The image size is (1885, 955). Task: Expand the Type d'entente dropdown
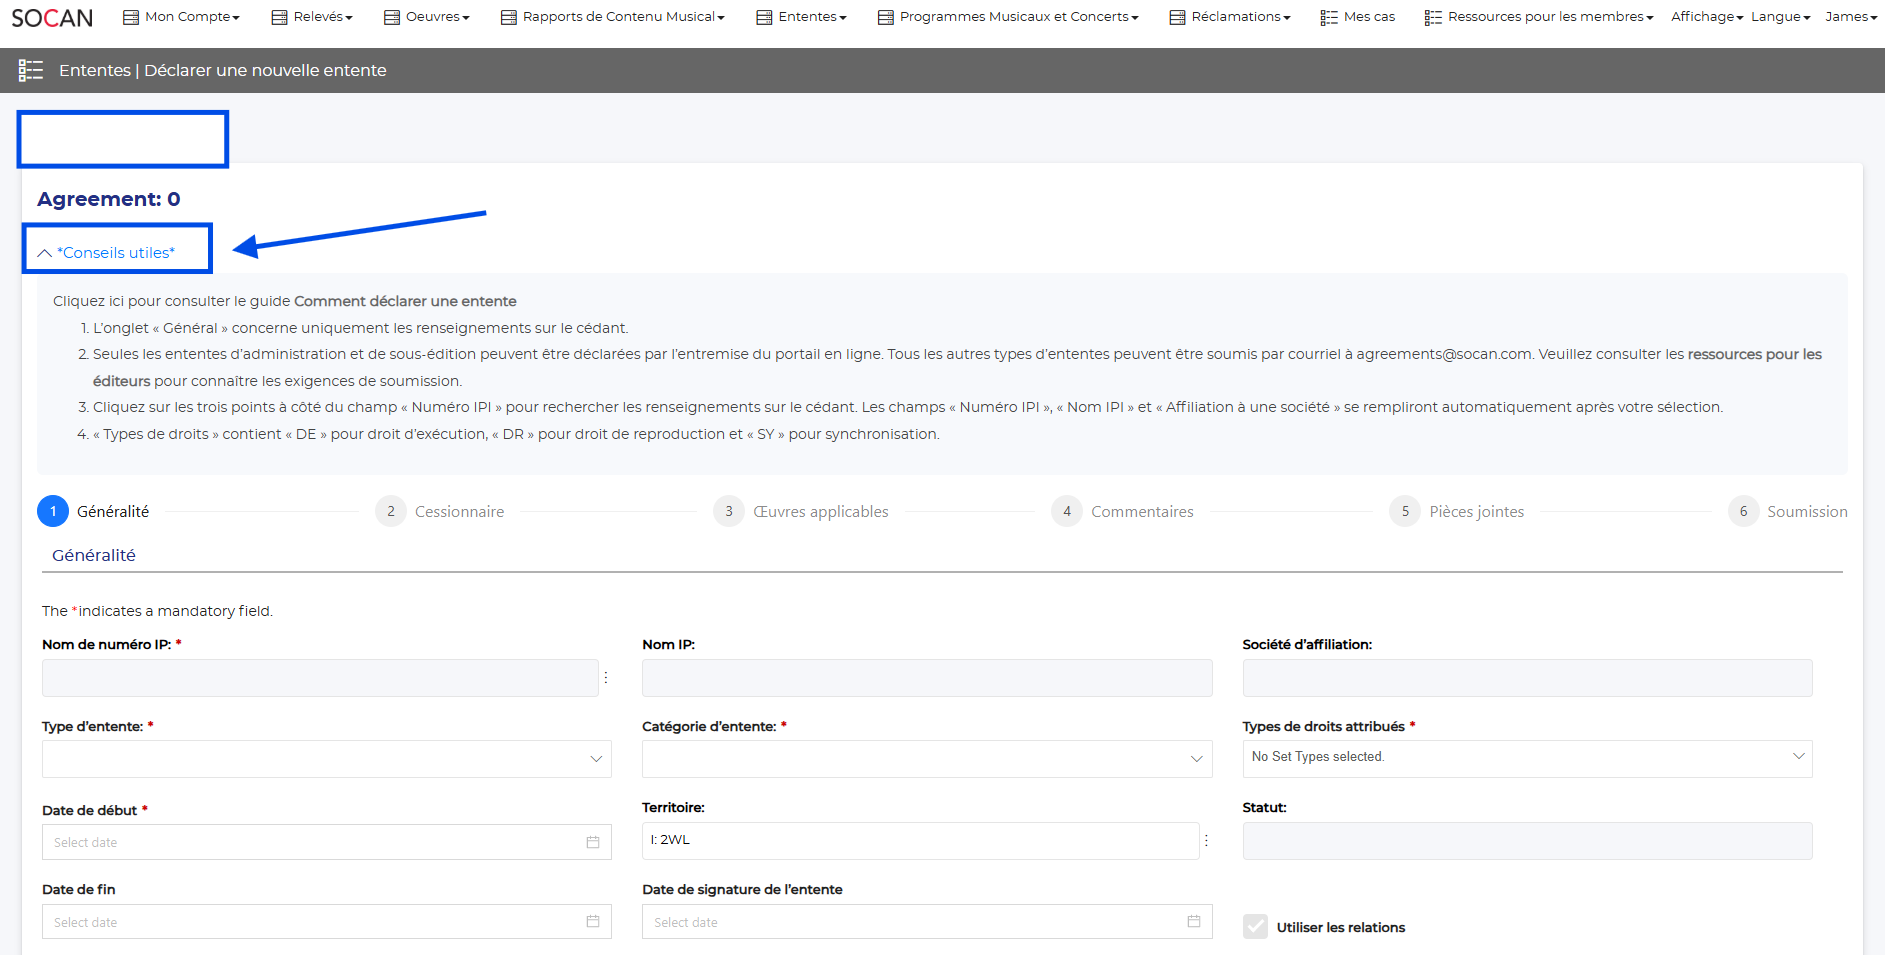coord(326,759)
